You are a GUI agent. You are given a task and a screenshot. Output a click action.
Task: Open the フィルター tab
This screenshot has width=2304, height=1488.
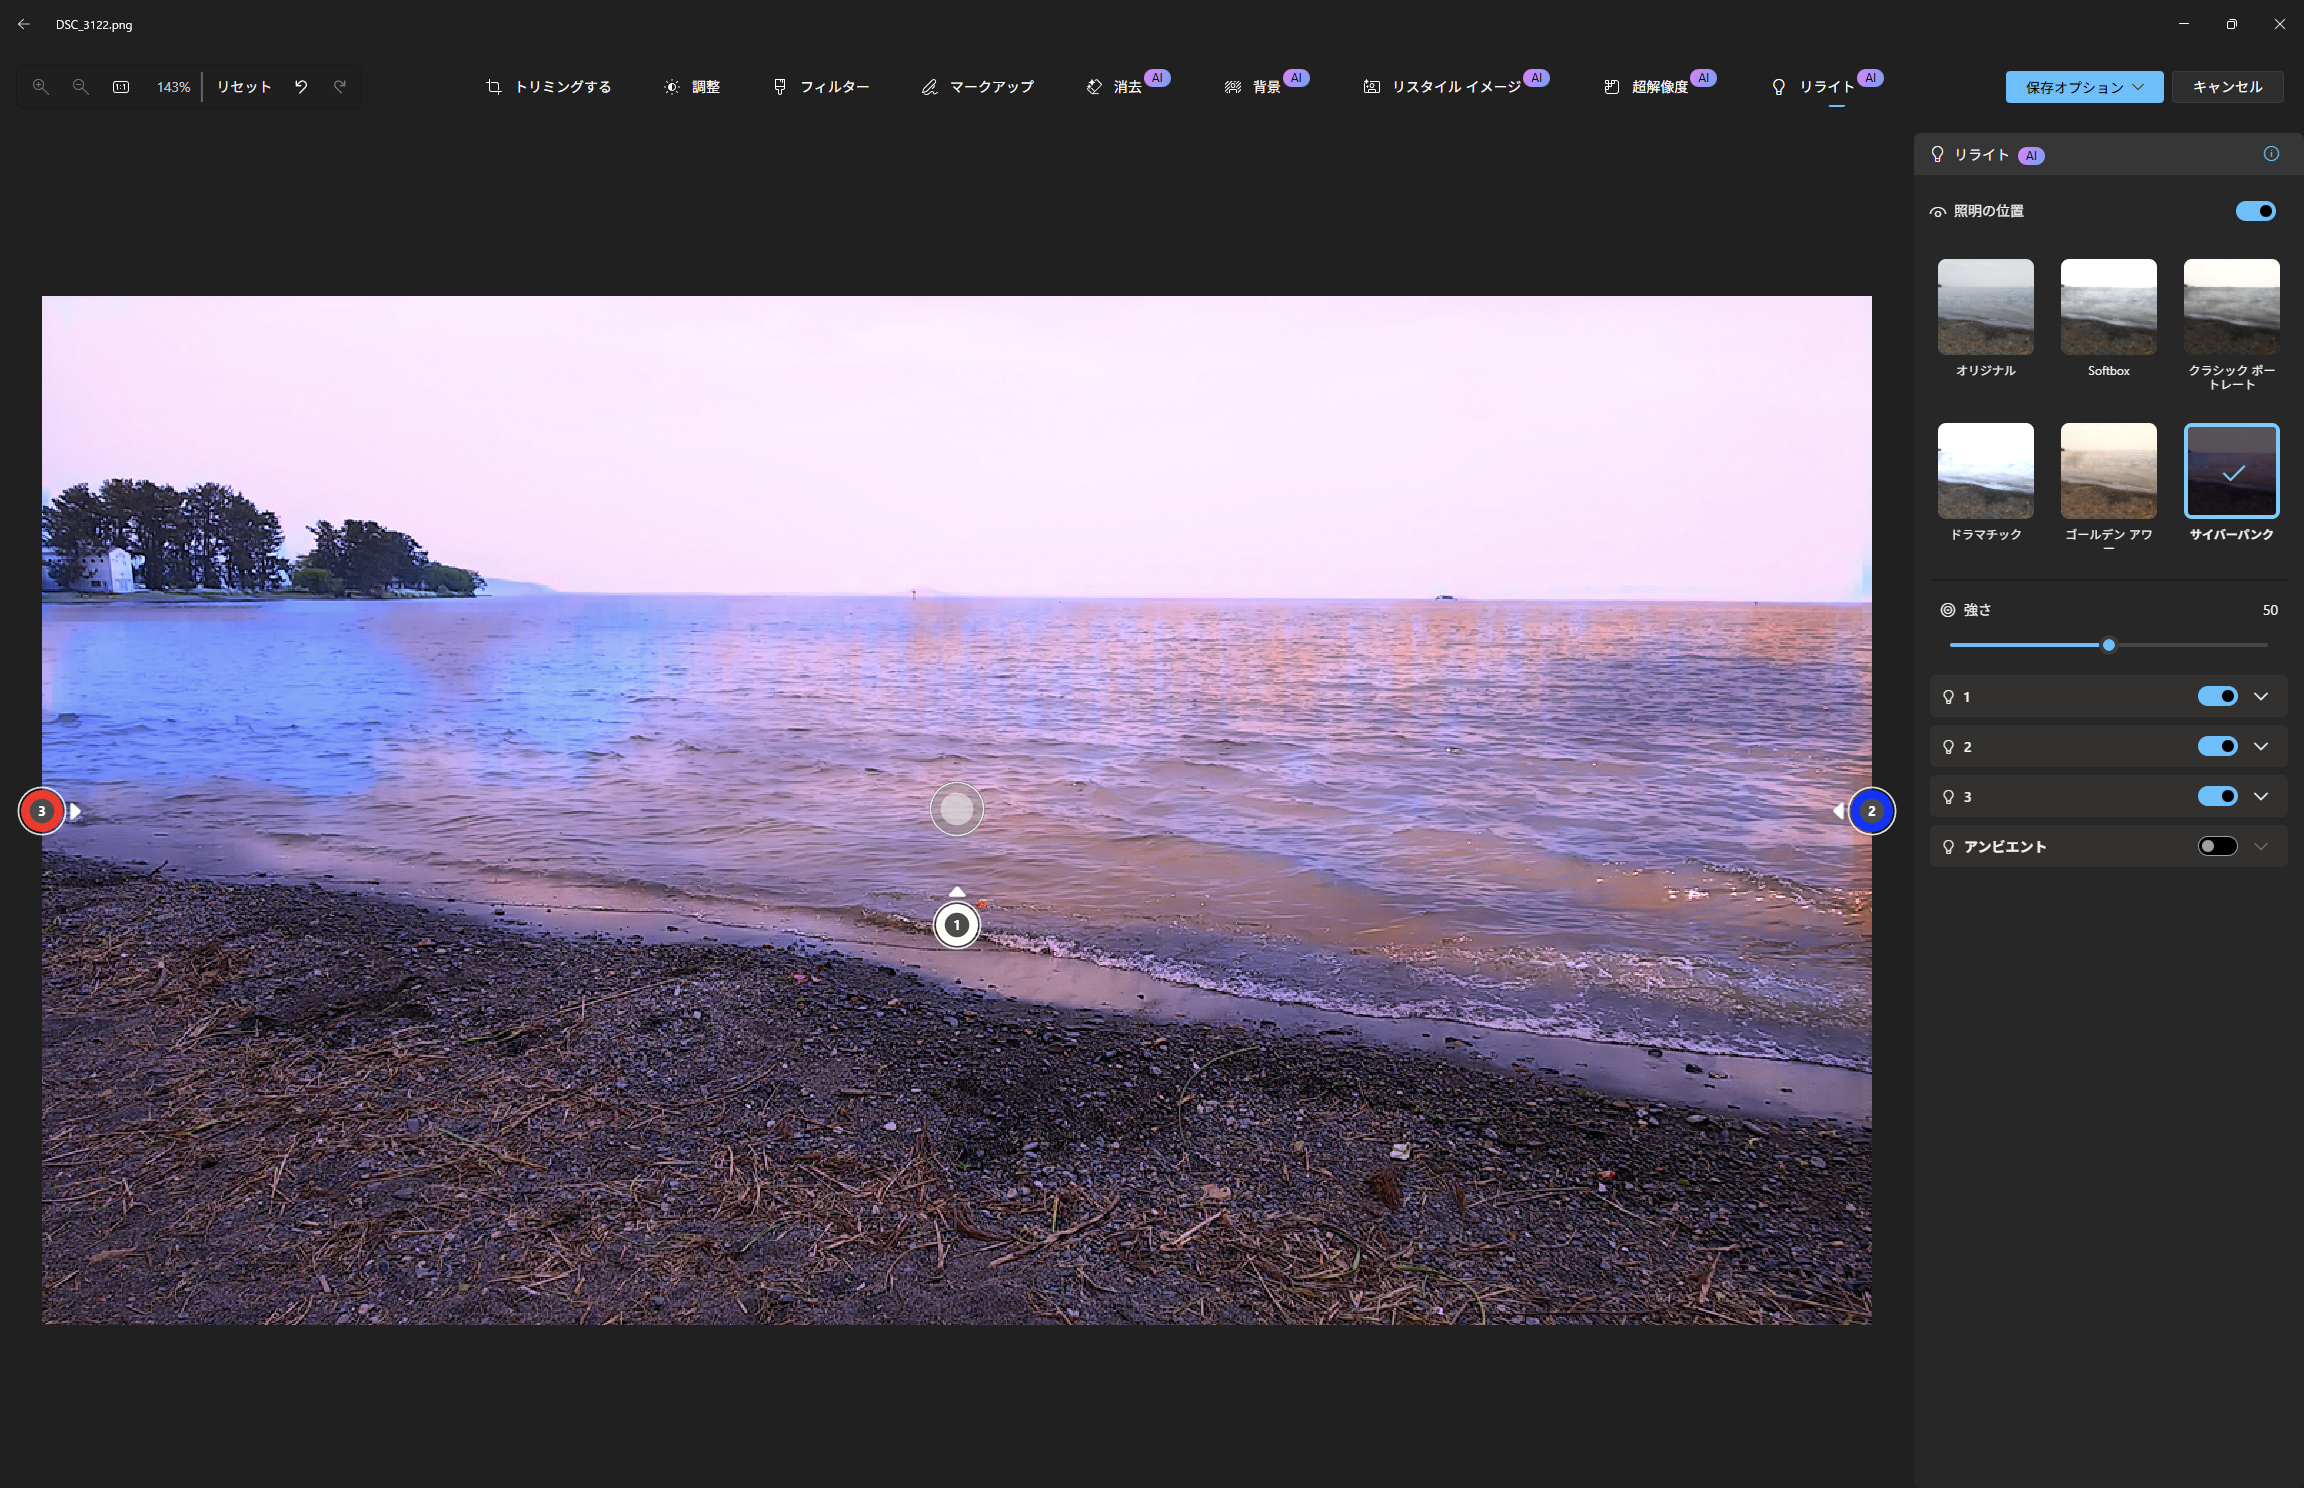click(x=821, y=87)
